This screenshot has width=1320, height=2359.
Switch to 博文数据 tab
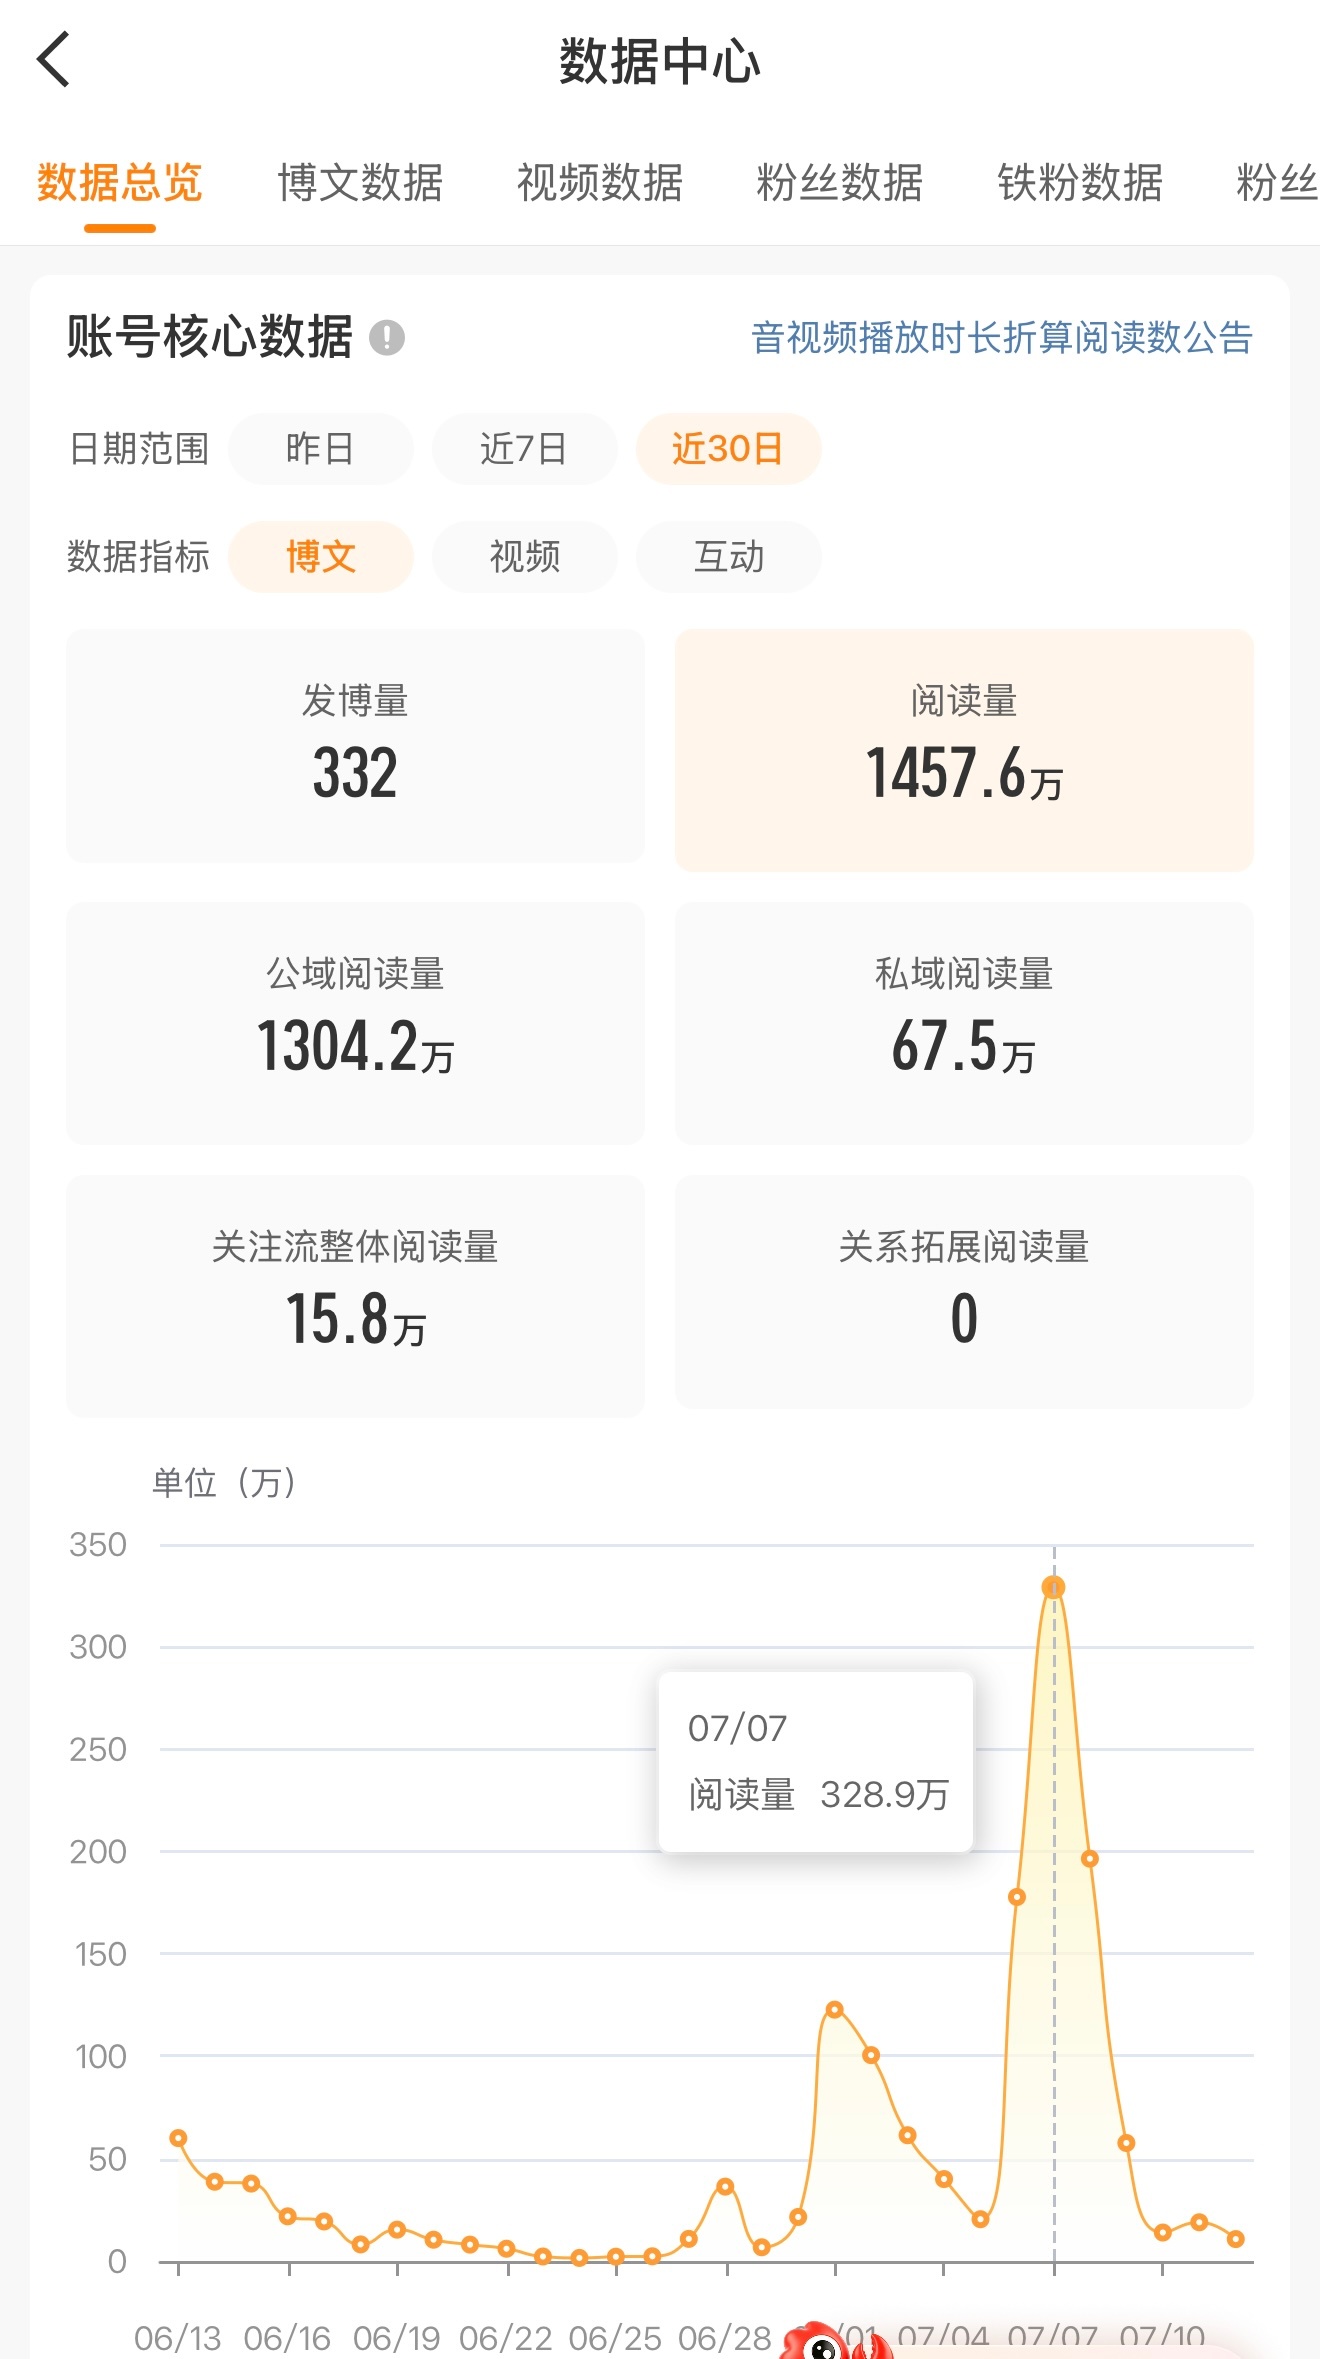(x=360, y=183)
